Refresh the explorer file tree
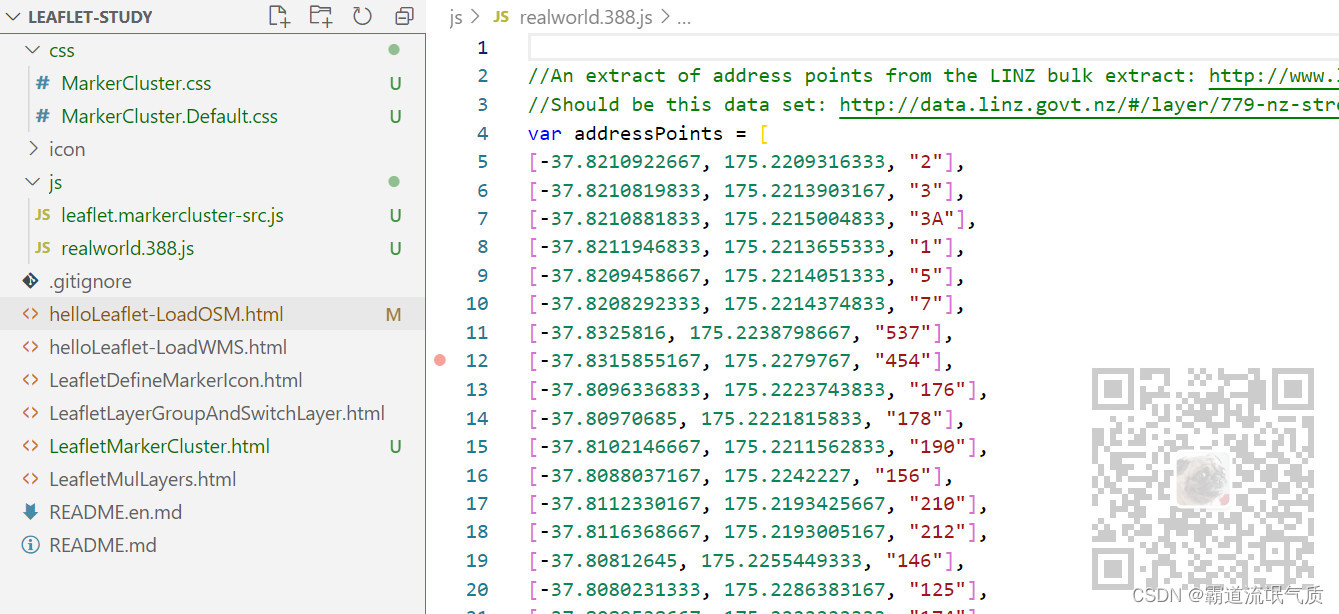The height and width of the screenshot is (614, 1339). (x=362, y=16)
